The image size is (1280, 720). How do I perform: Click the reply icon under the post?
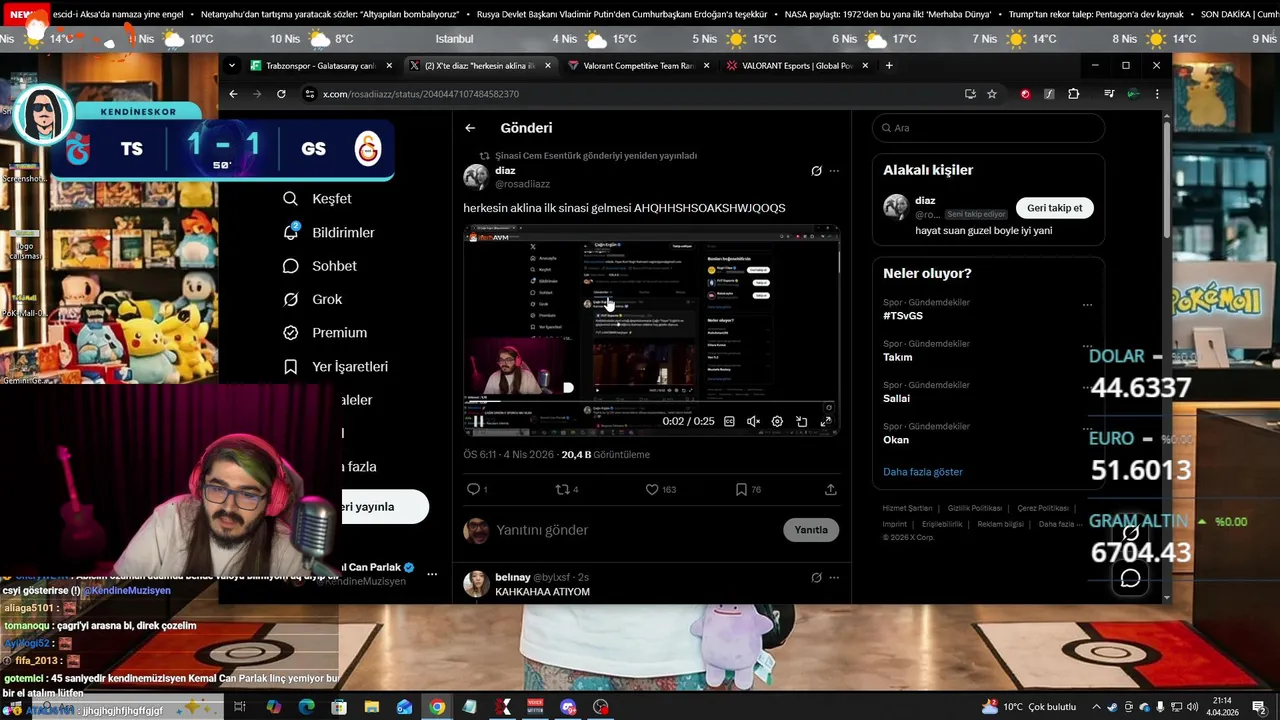[x=474, y=489]
